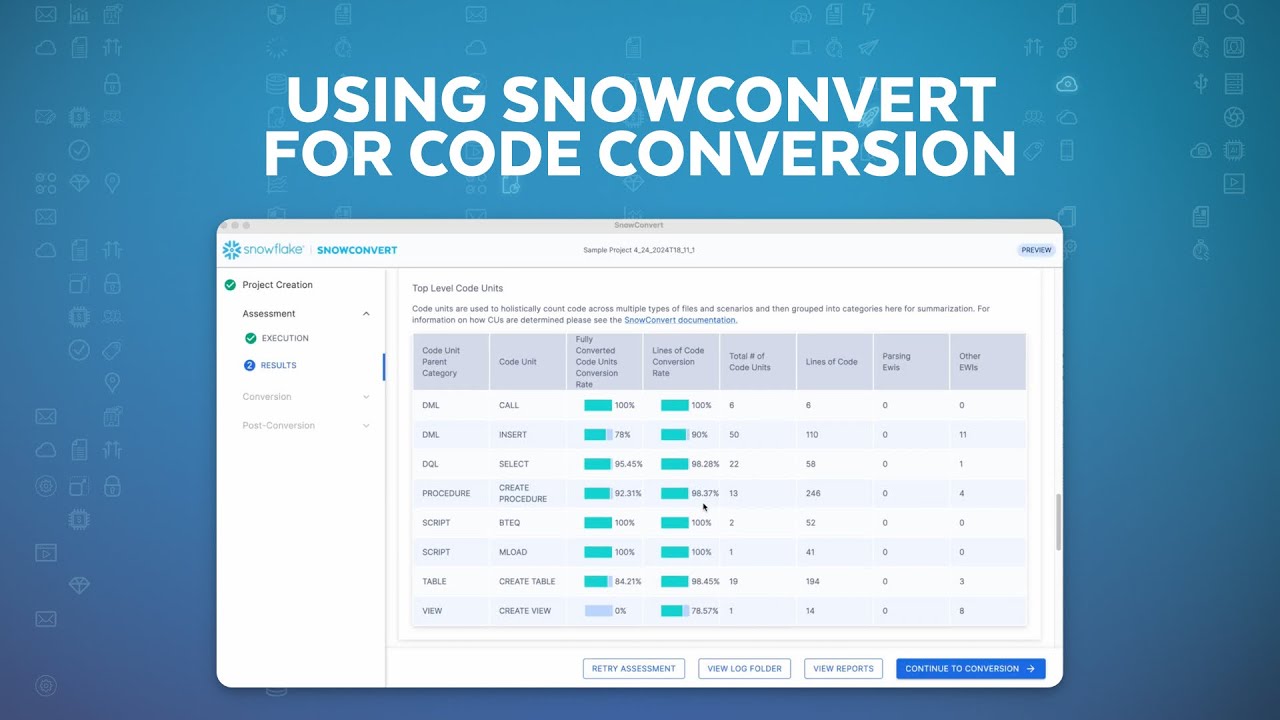
Task: Click the CREATE TABLE code unit cell
Action: (x=527, y=582)
